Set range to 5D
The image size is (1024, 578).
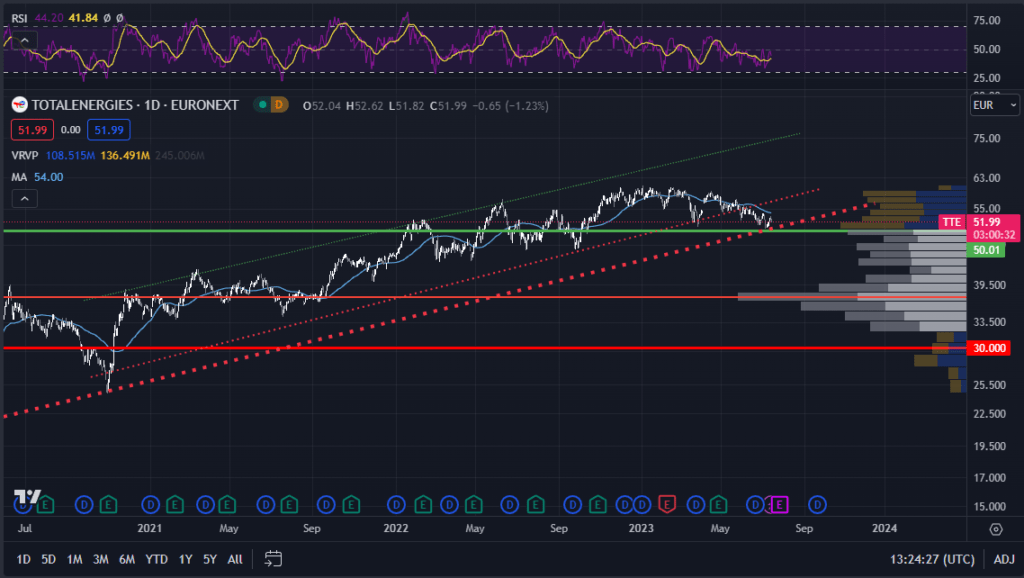(48, 559)
